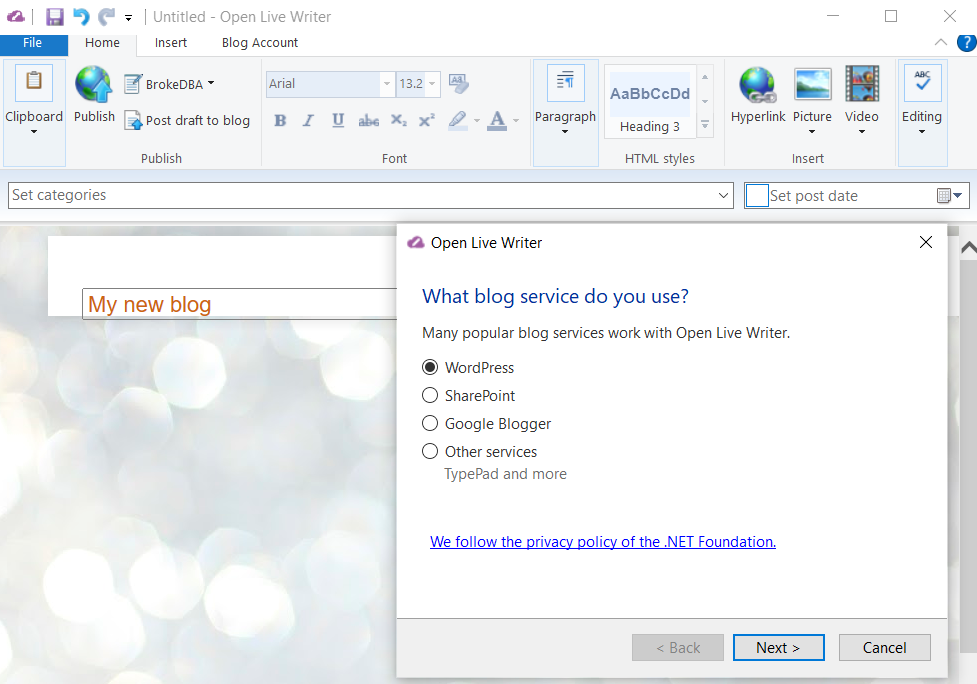Click the Set post date field

(x=857, y=196)
